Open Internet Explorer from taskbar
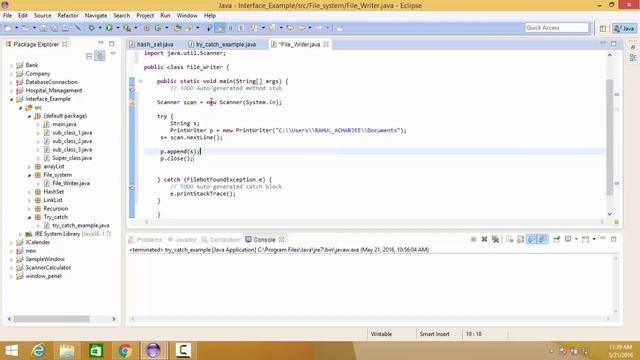Image resolution: width=640 pixels, height=360 pixels. [x=39, y=351]
